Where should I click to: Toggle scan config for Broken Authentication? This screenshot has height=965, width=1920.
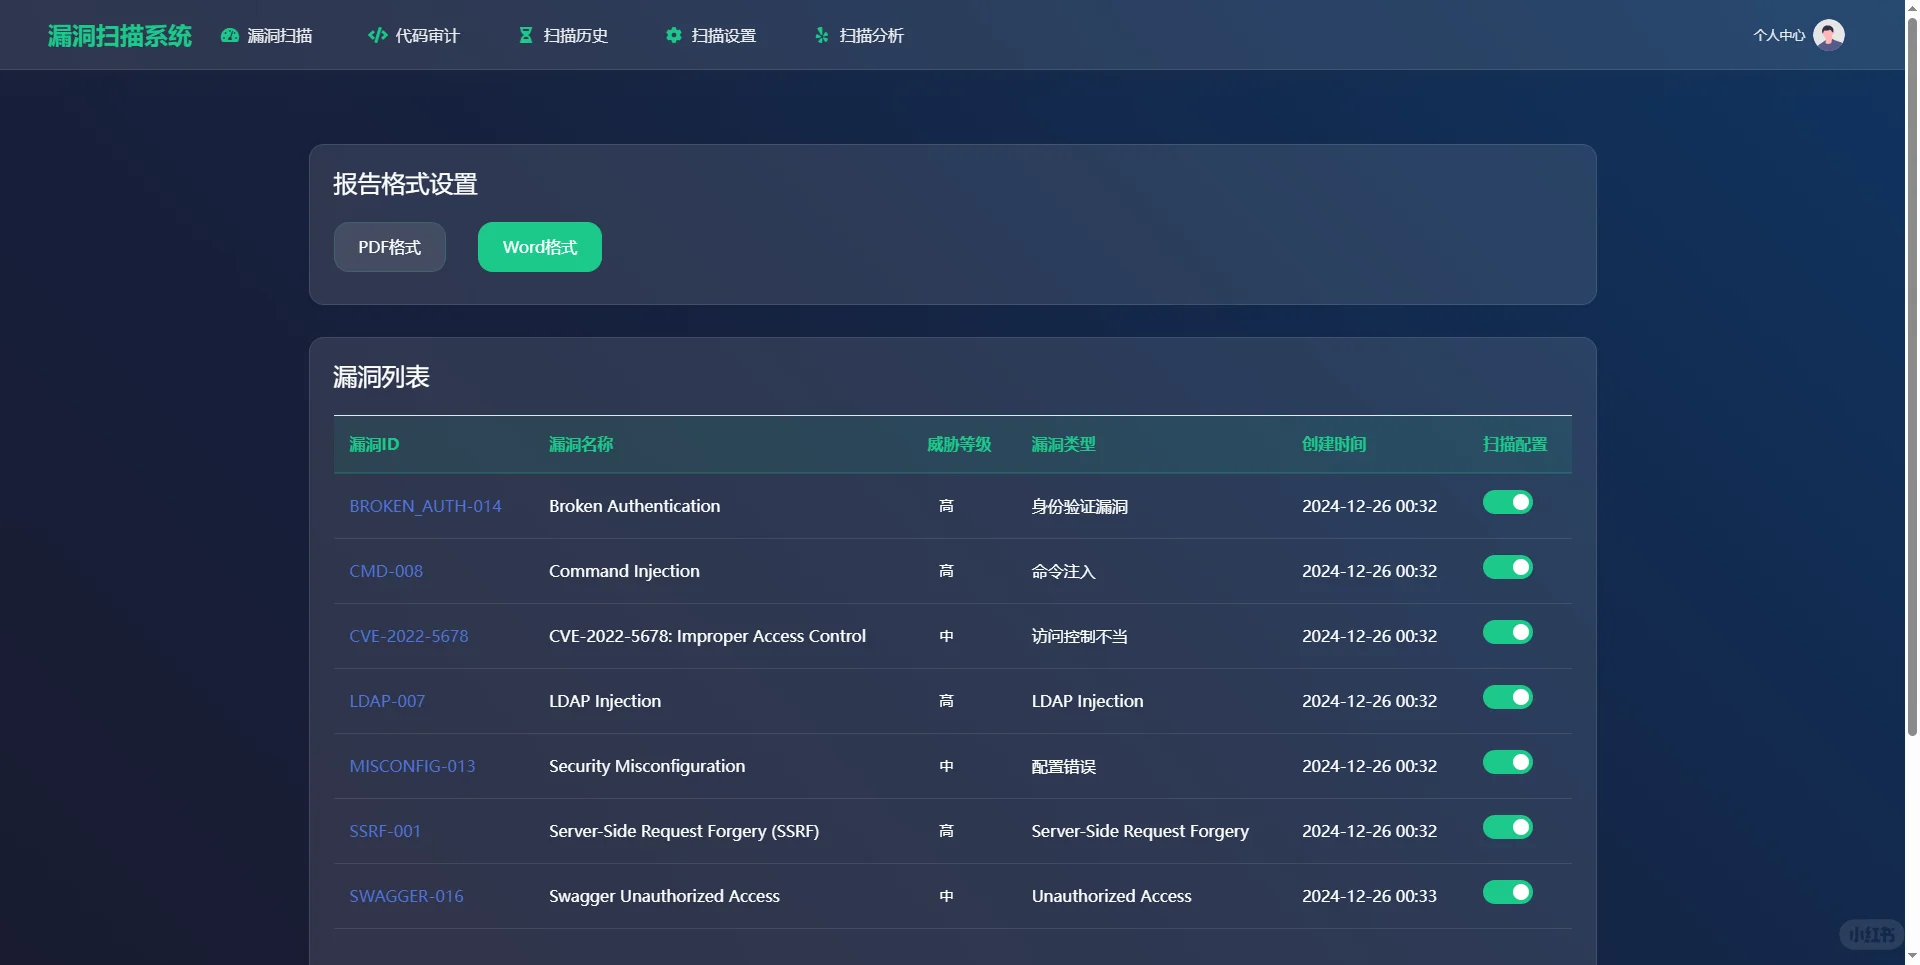1508,502
